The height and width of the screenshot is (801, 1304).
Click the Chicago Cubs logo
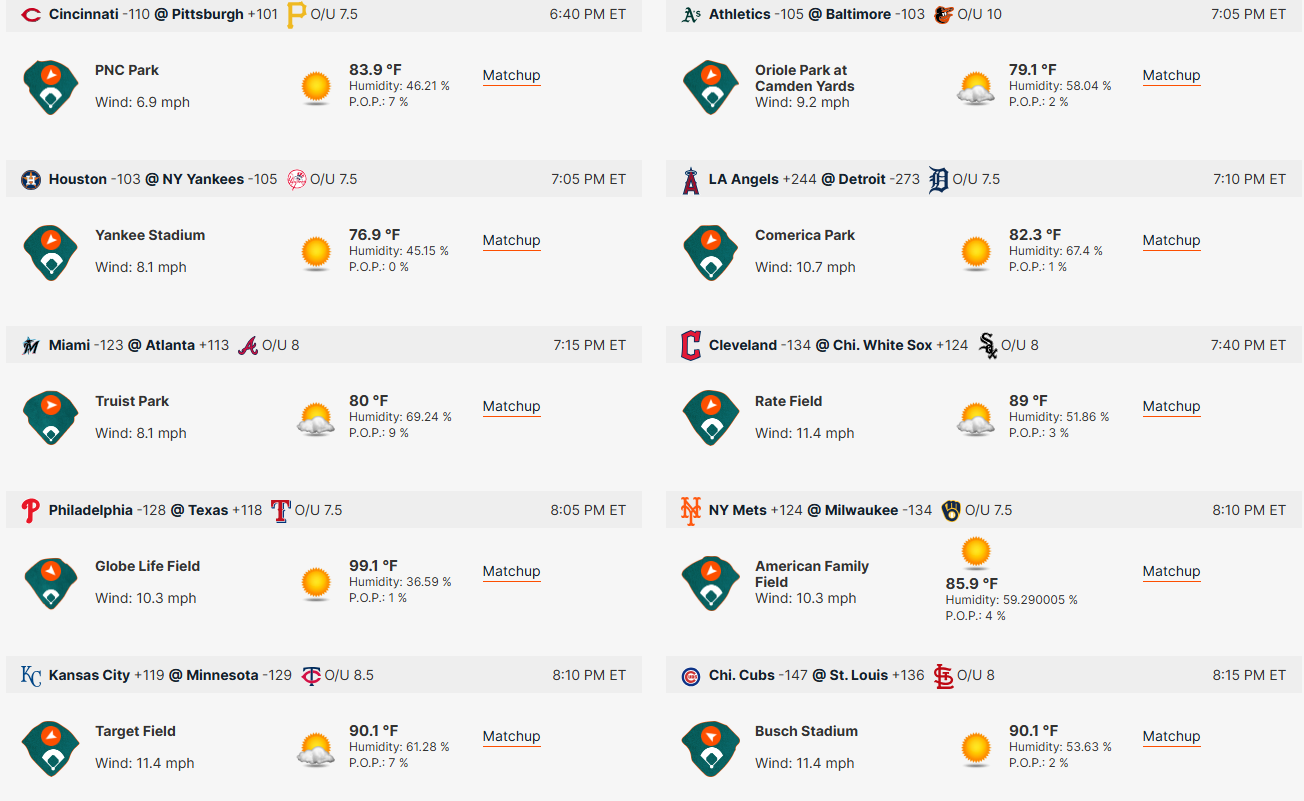pos(691,676)
